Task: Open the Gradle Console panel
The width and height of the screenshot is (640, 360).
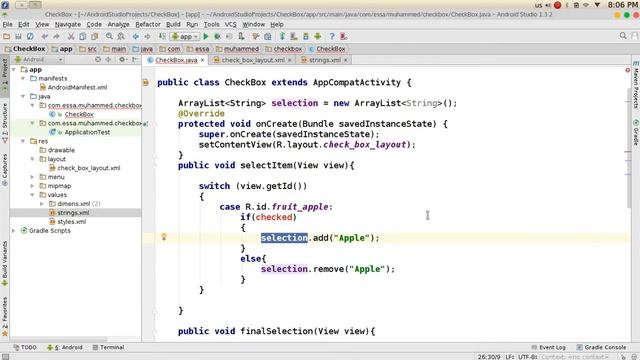Action: [x=601, y=347]
